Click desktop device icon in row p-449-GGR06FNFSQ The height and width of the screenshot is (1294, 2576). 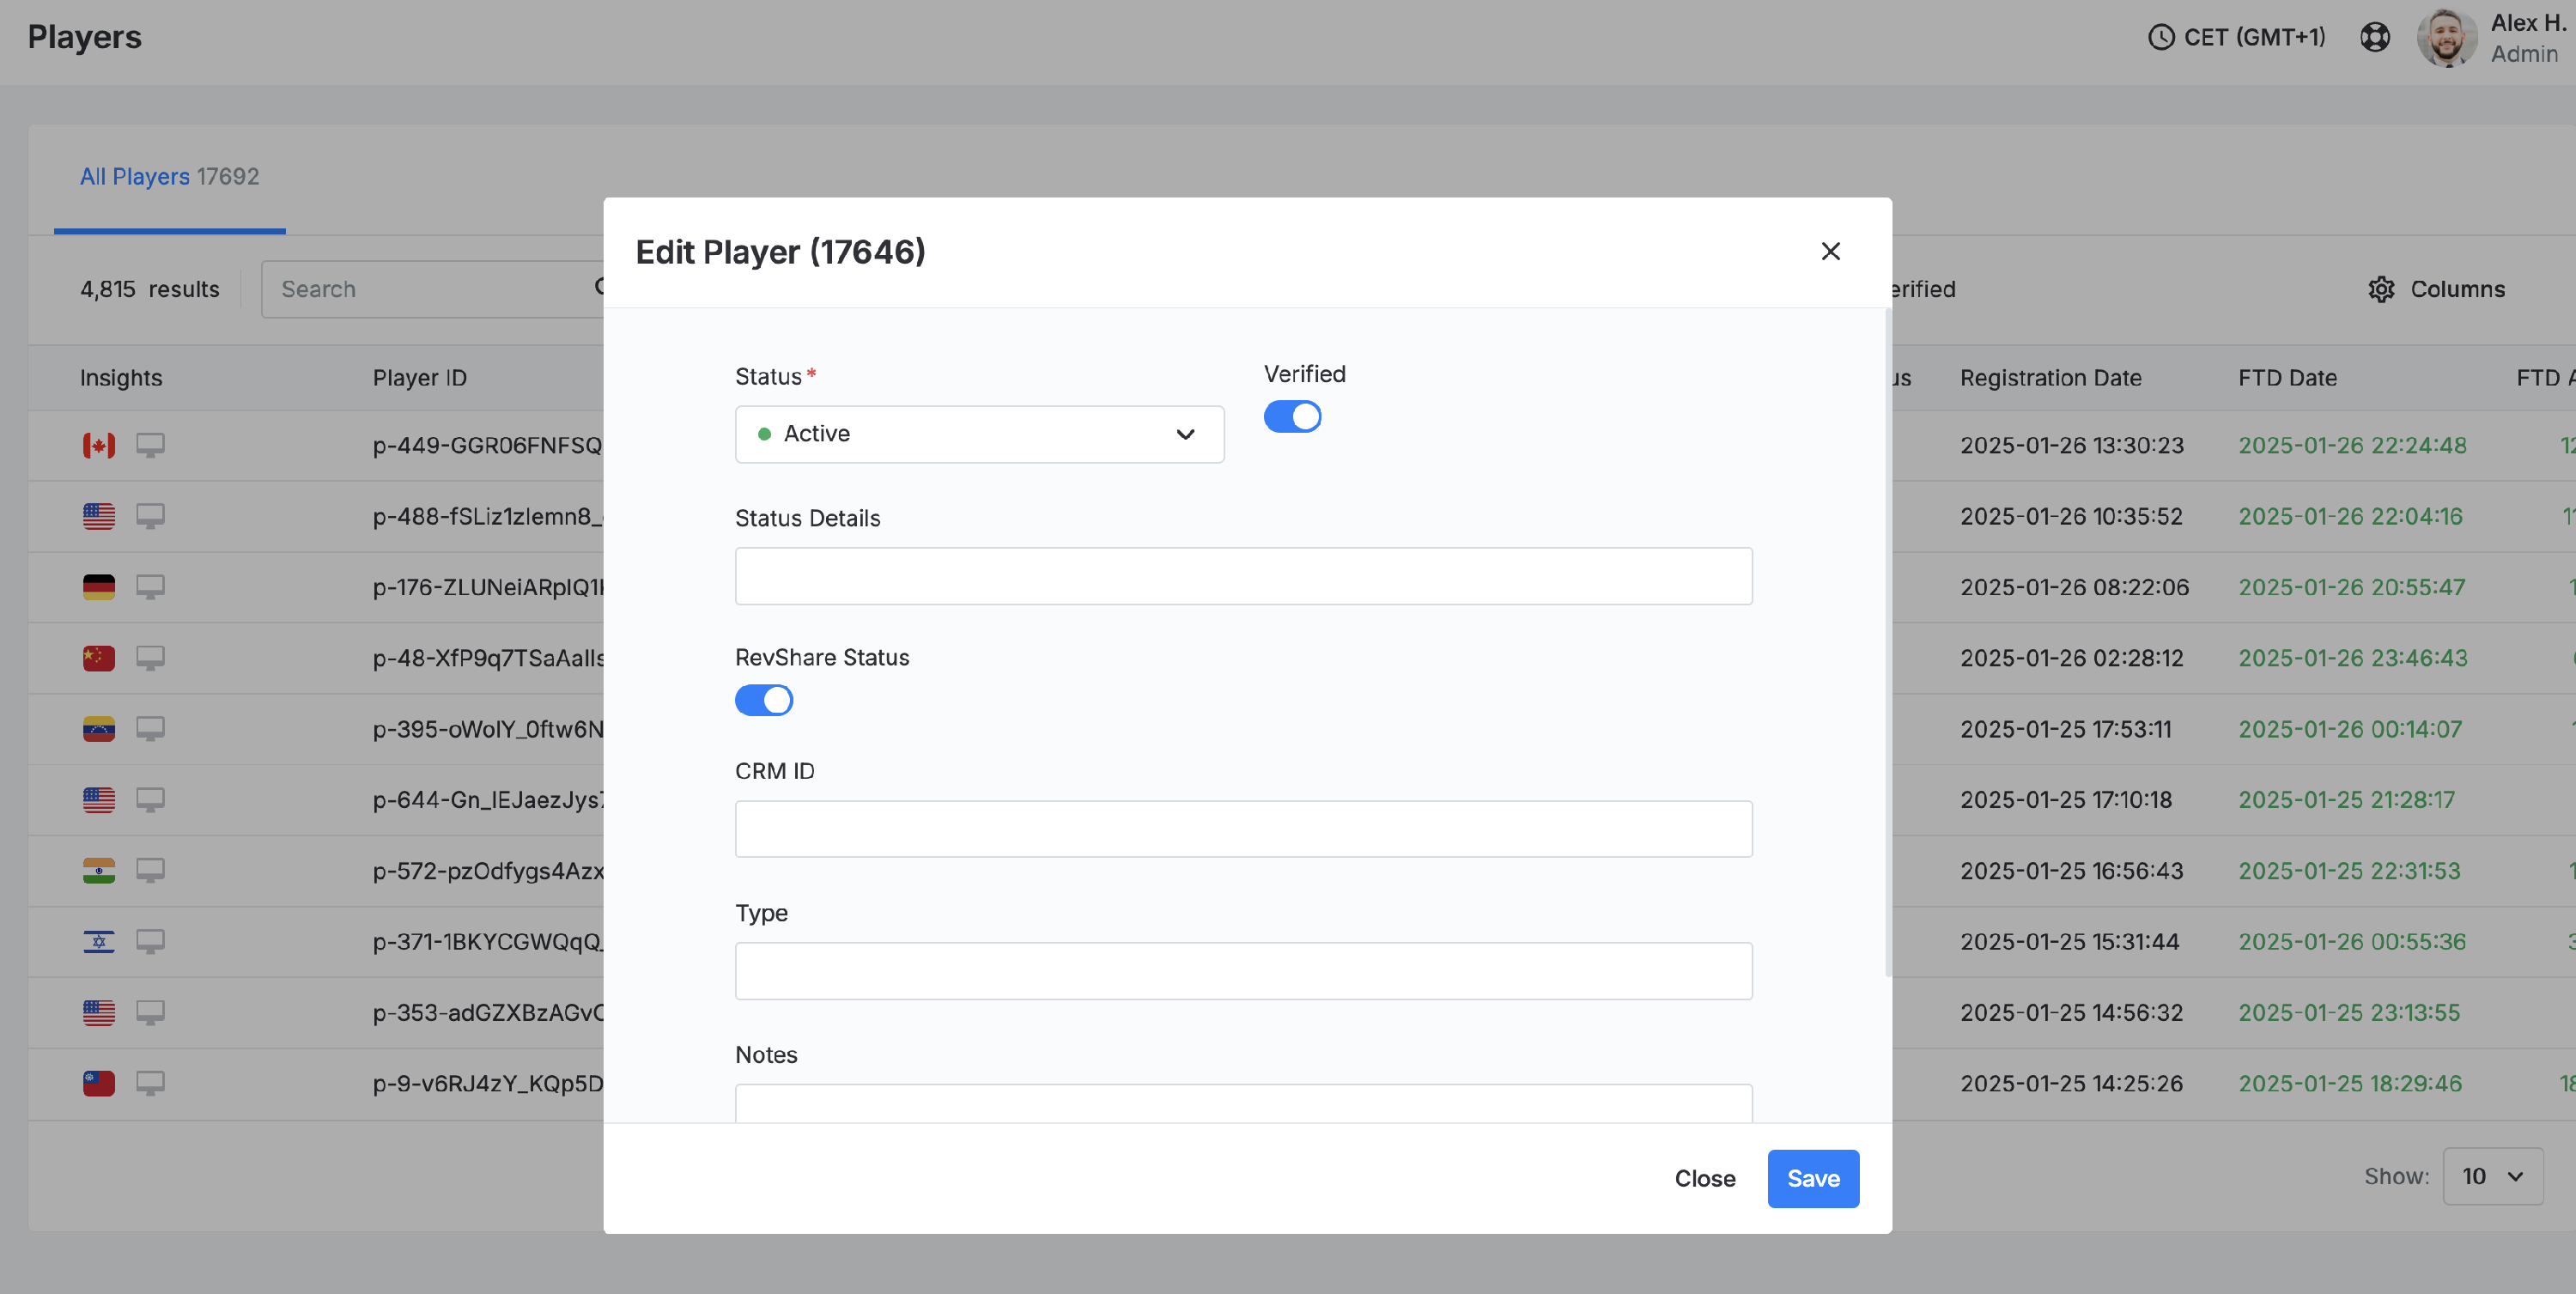click(x=150, y=445)
